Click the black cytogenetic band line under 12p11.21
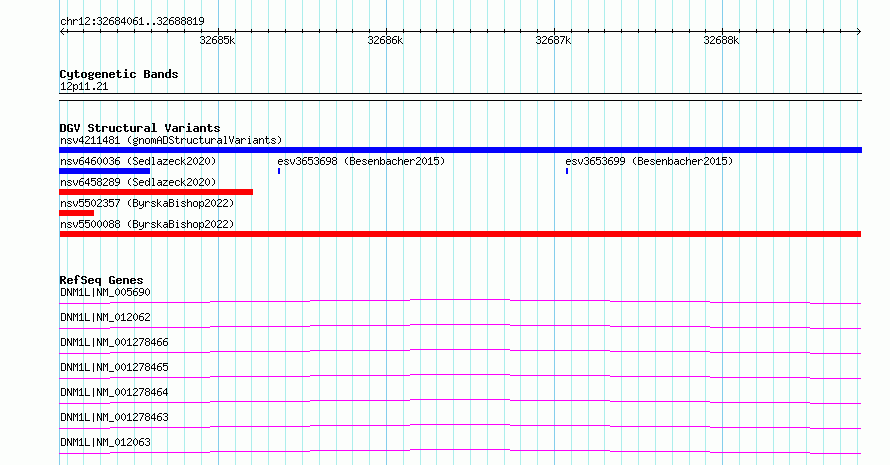Screen dimensions: 890x465 click(x=460, y=97)
